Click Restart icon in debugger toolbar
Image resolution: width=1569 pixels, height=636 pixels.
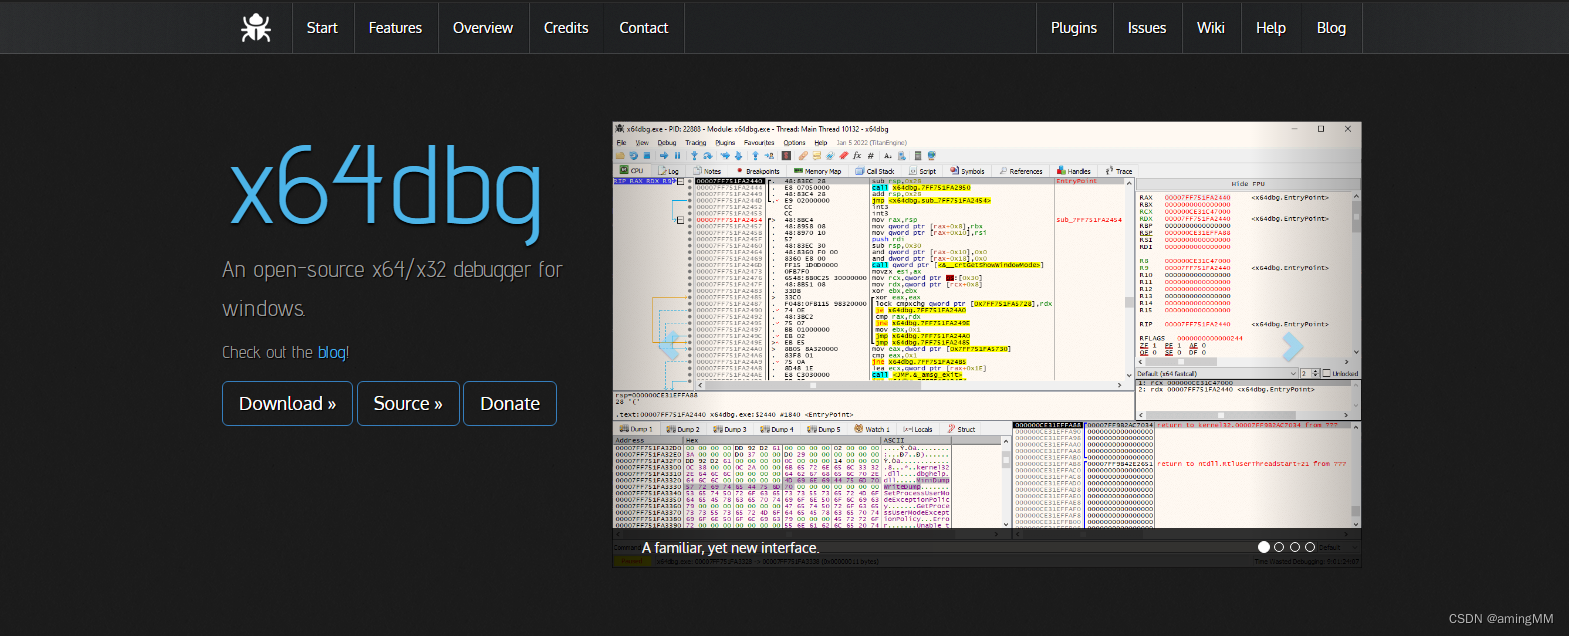634,155
